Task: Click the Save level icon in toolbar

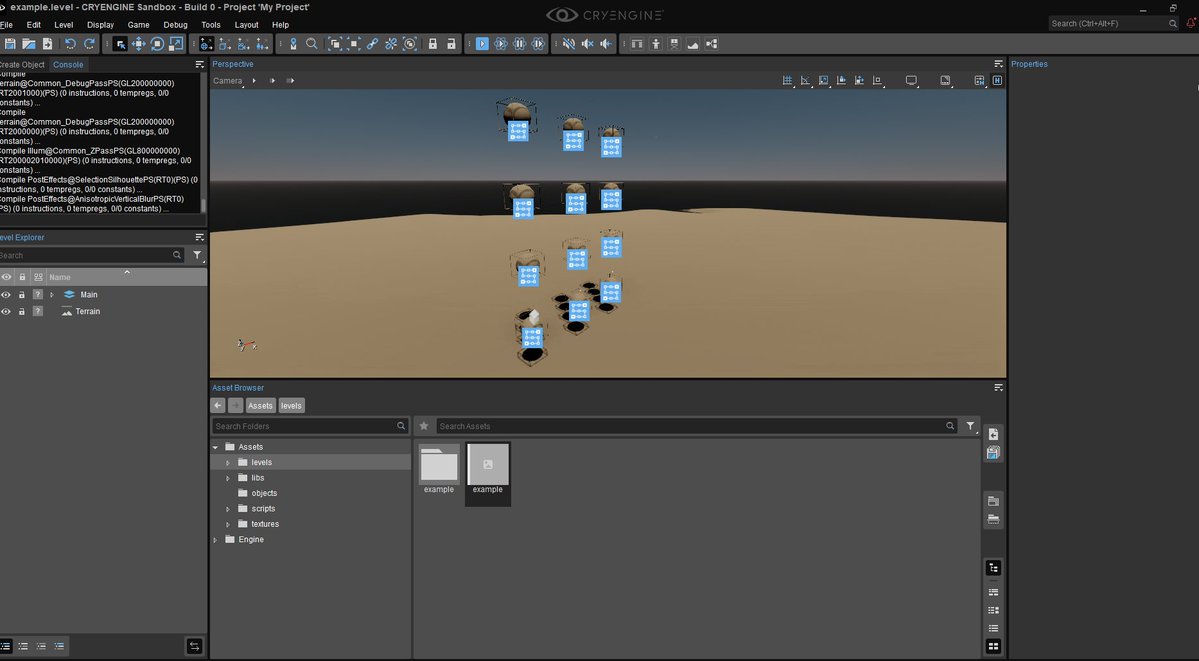Action: (10, 44)
